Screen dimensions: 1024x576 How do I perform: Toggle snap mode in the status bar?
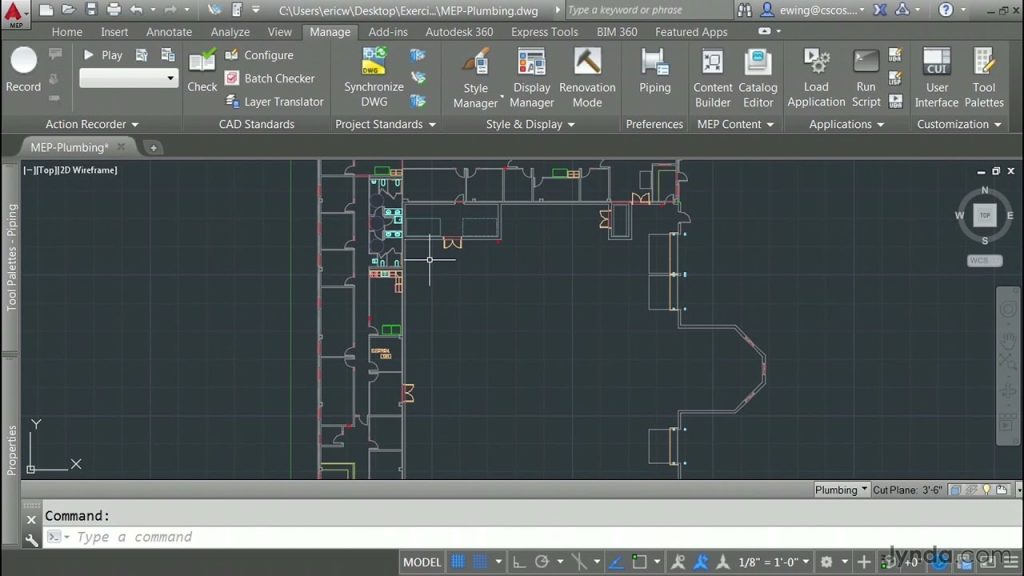(x=455, y=561)
